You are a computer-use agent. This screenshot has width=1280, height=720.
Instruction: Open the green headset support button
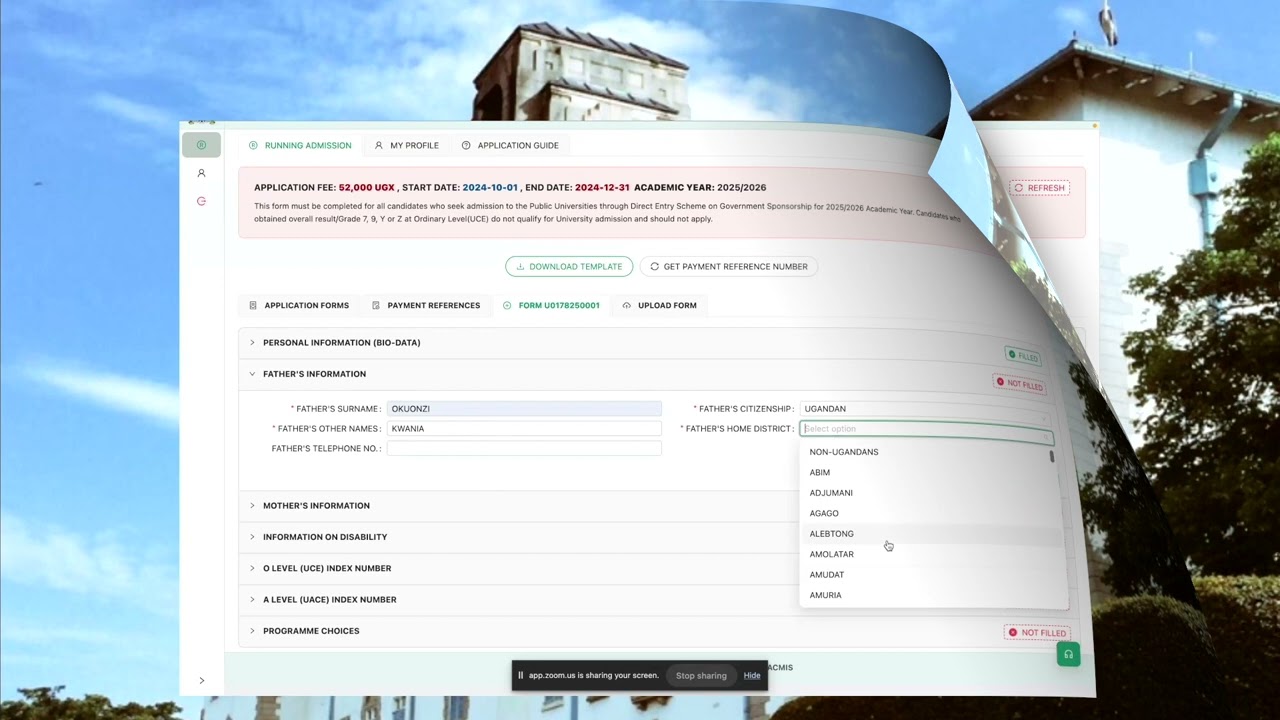(x=1068, y=655)
